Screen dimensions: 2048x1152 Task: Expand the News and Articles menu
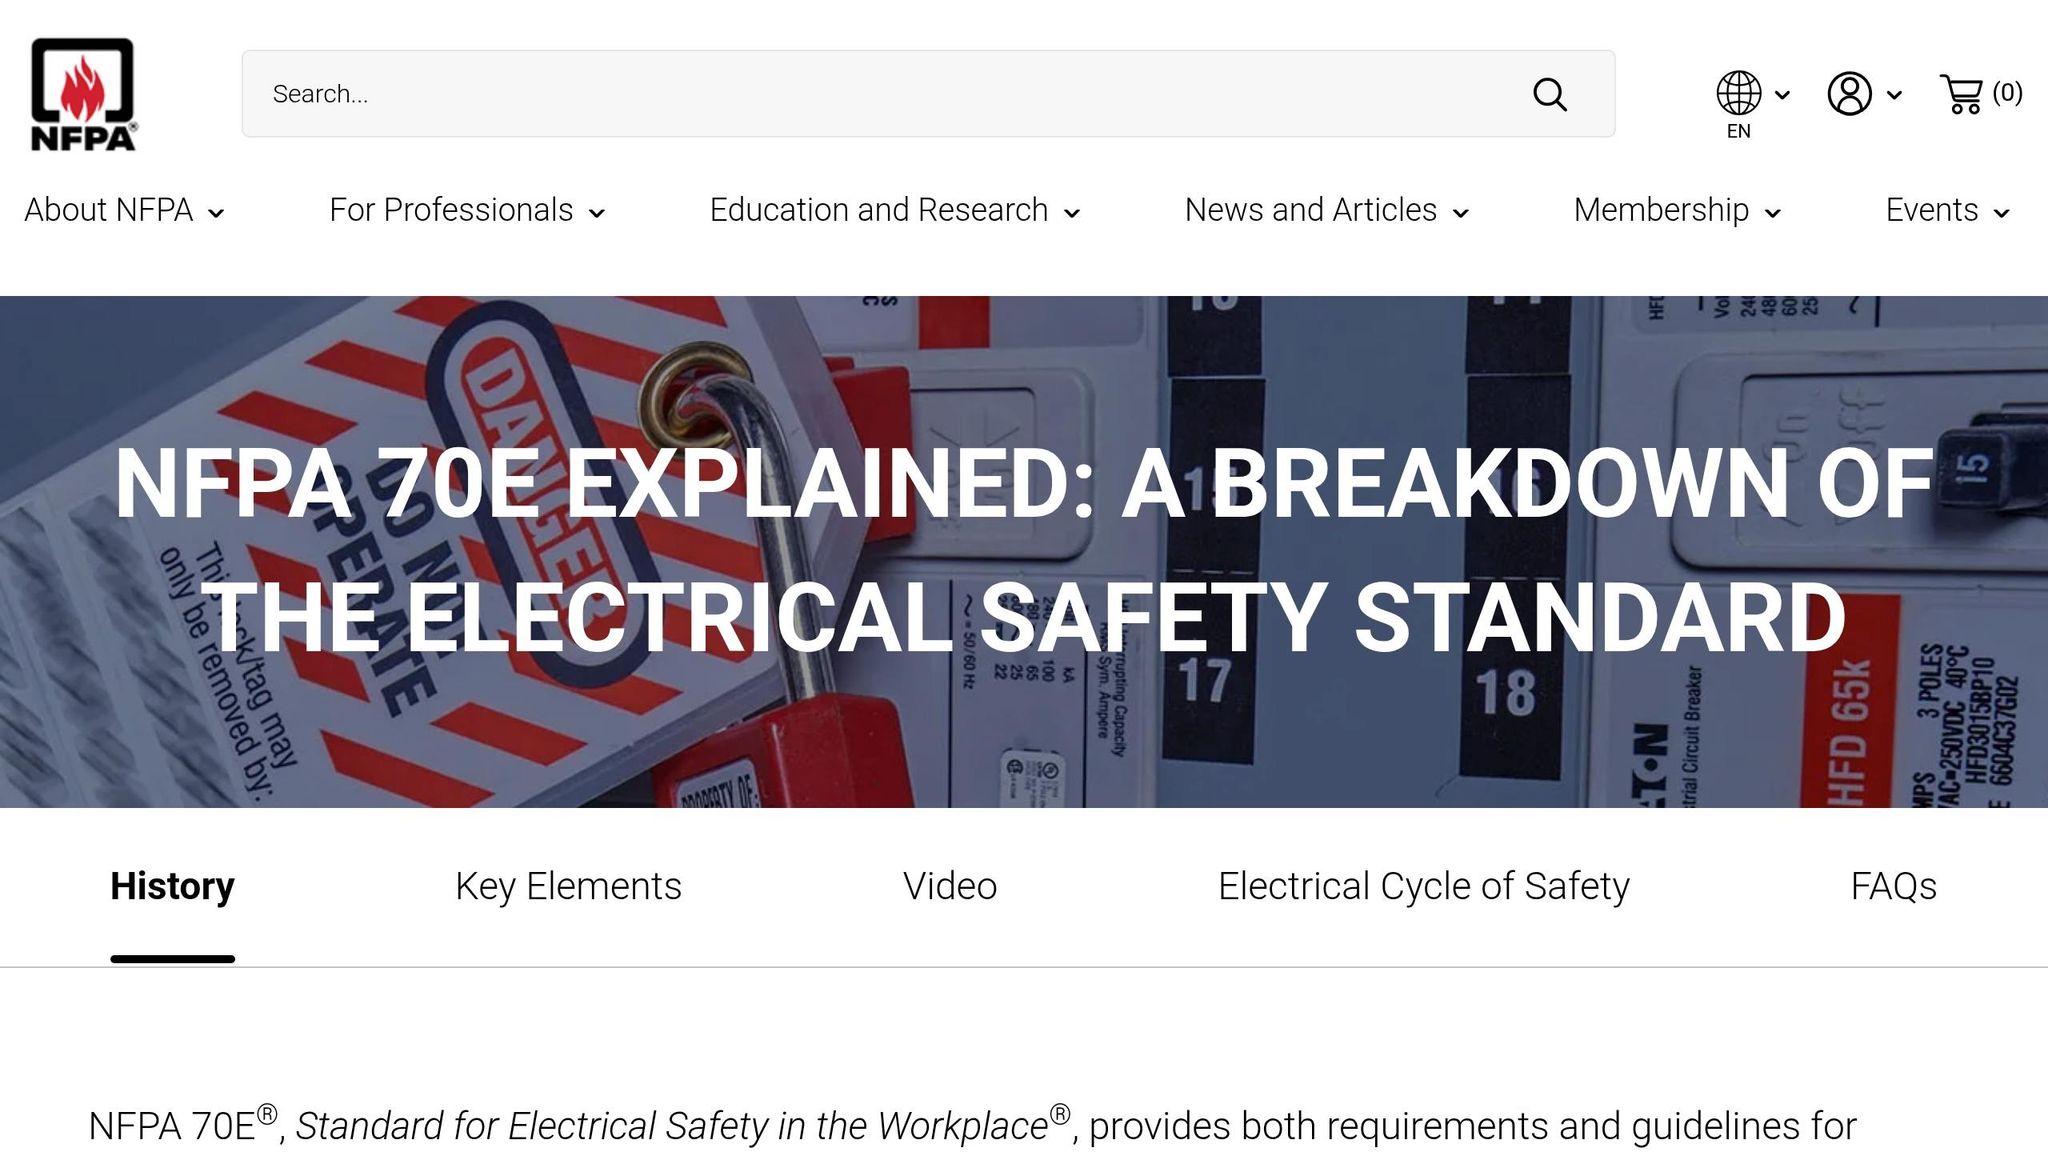tap(1327, 210)
